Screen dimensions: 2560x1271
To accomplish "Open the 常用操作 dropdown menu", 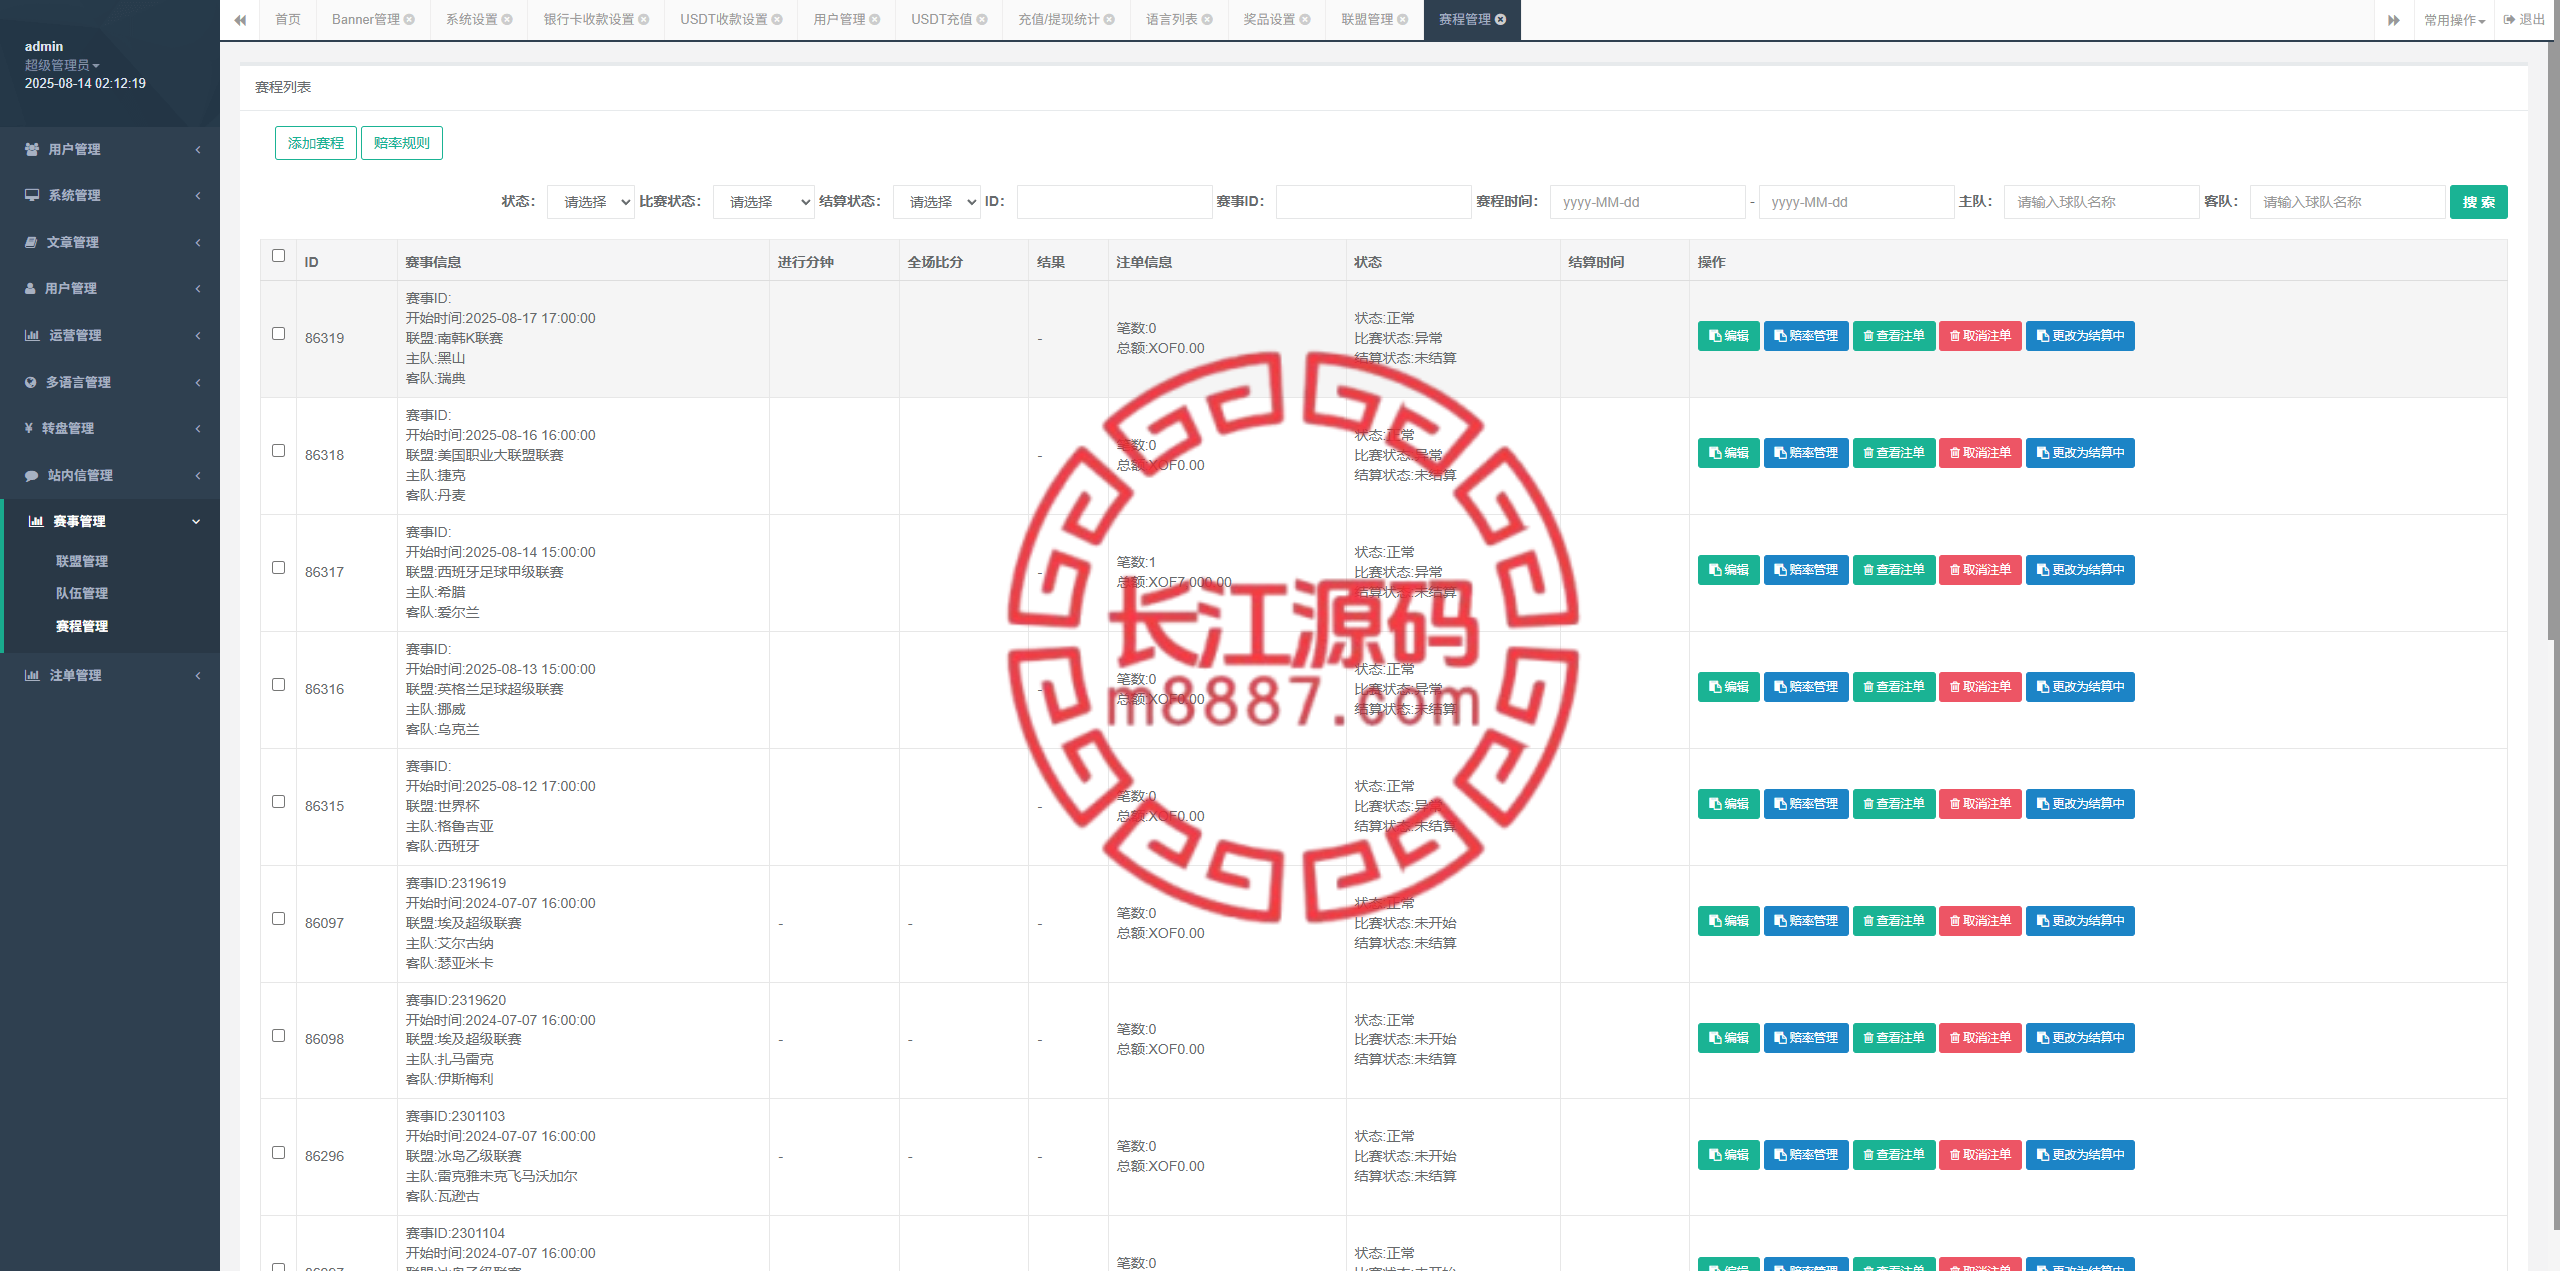I will (2454, 20).
